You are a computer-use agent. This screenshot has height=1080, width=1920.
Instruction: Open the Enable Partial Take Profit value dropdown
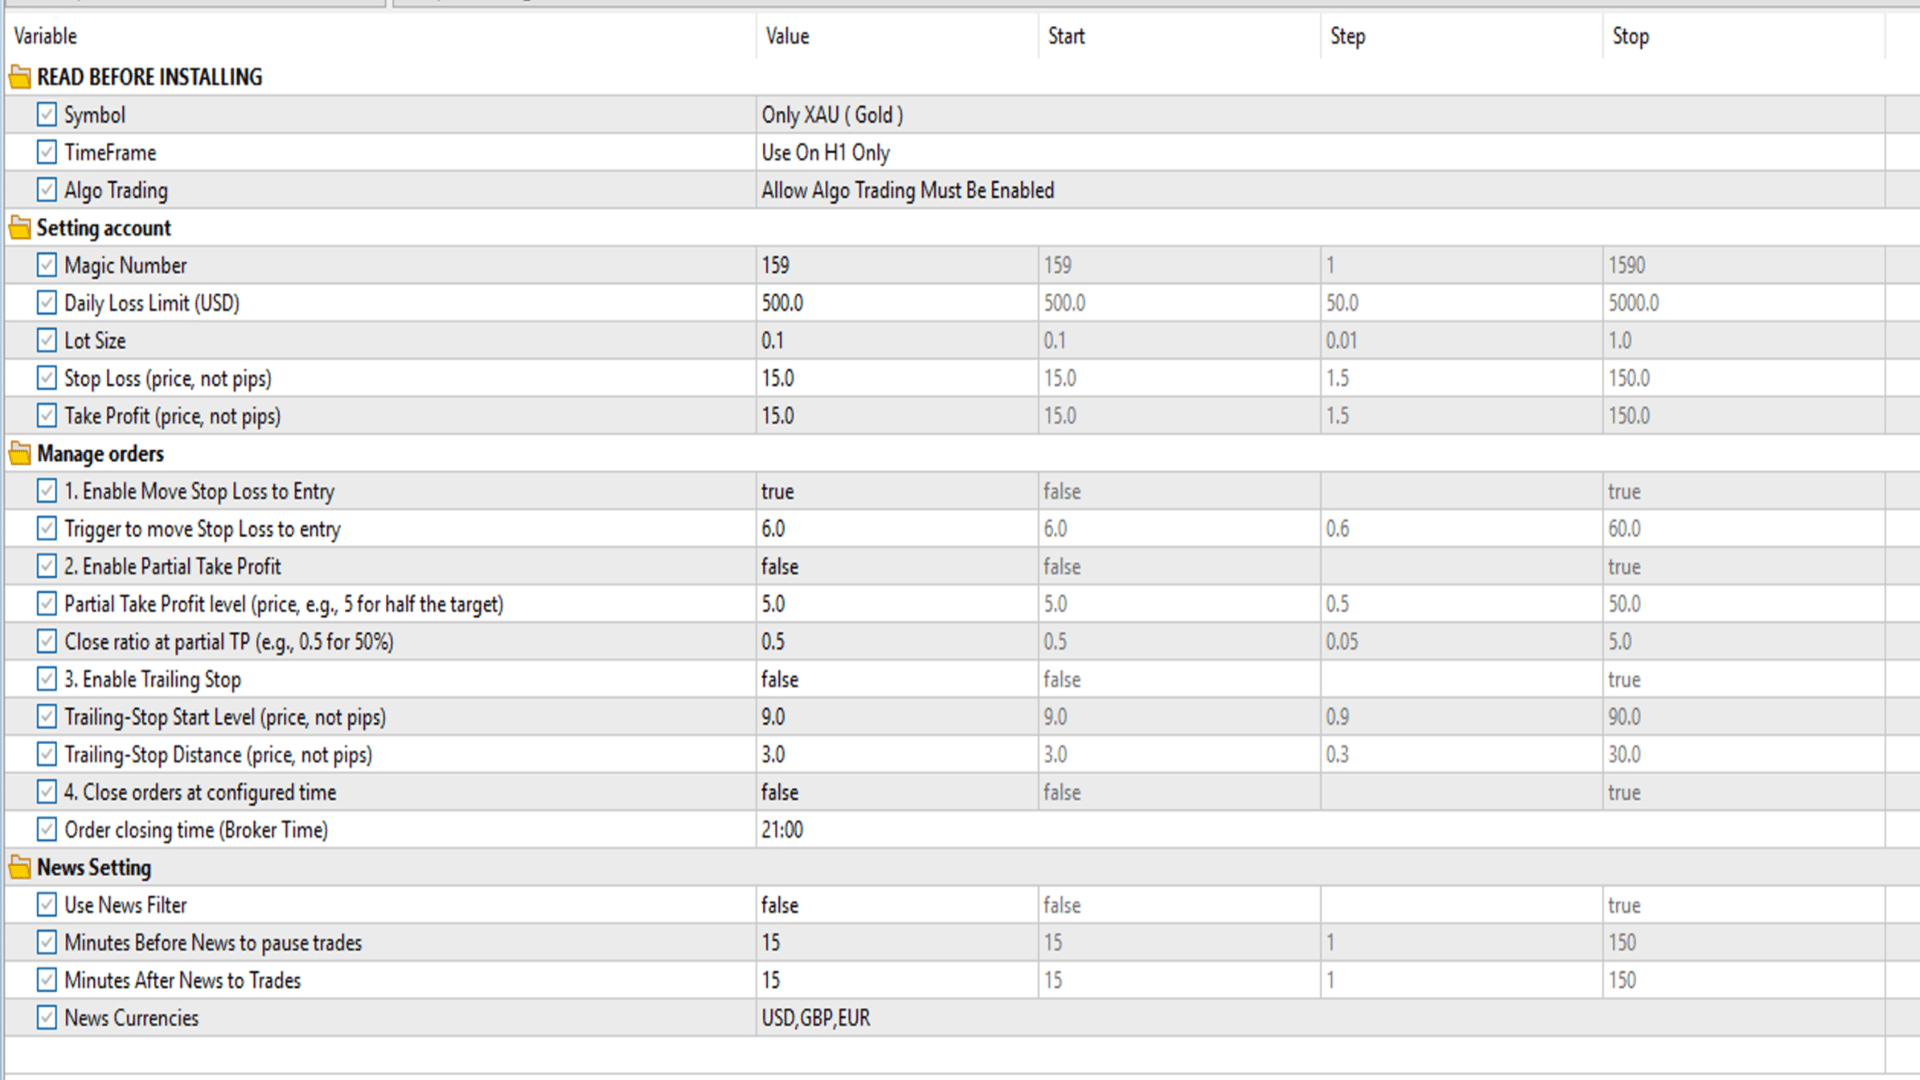tap(897, 566)
